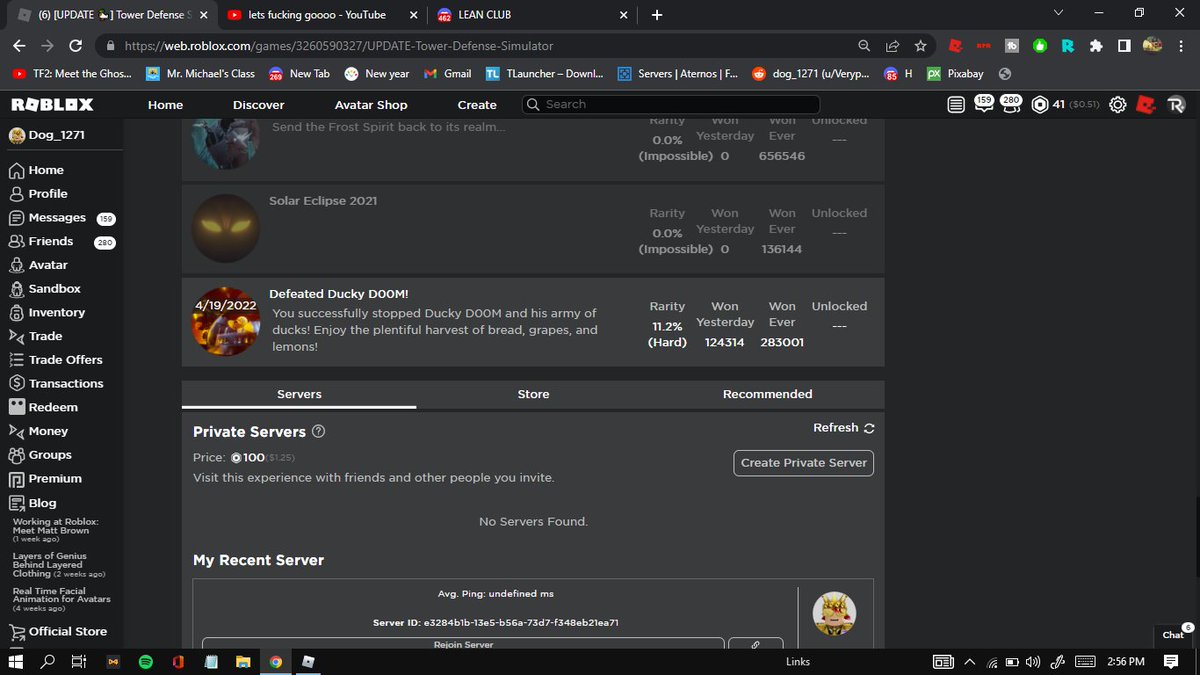Open the Chrome profile avatar menu

[x=1152, y=46]
